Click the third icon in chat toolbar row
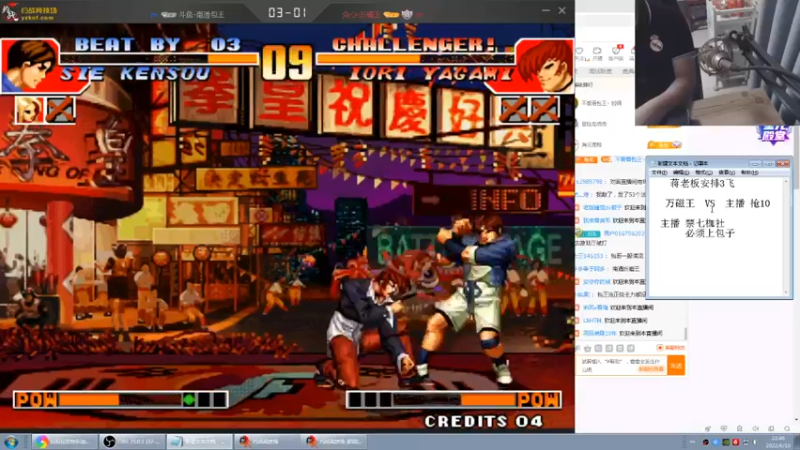 coord(609,348)
